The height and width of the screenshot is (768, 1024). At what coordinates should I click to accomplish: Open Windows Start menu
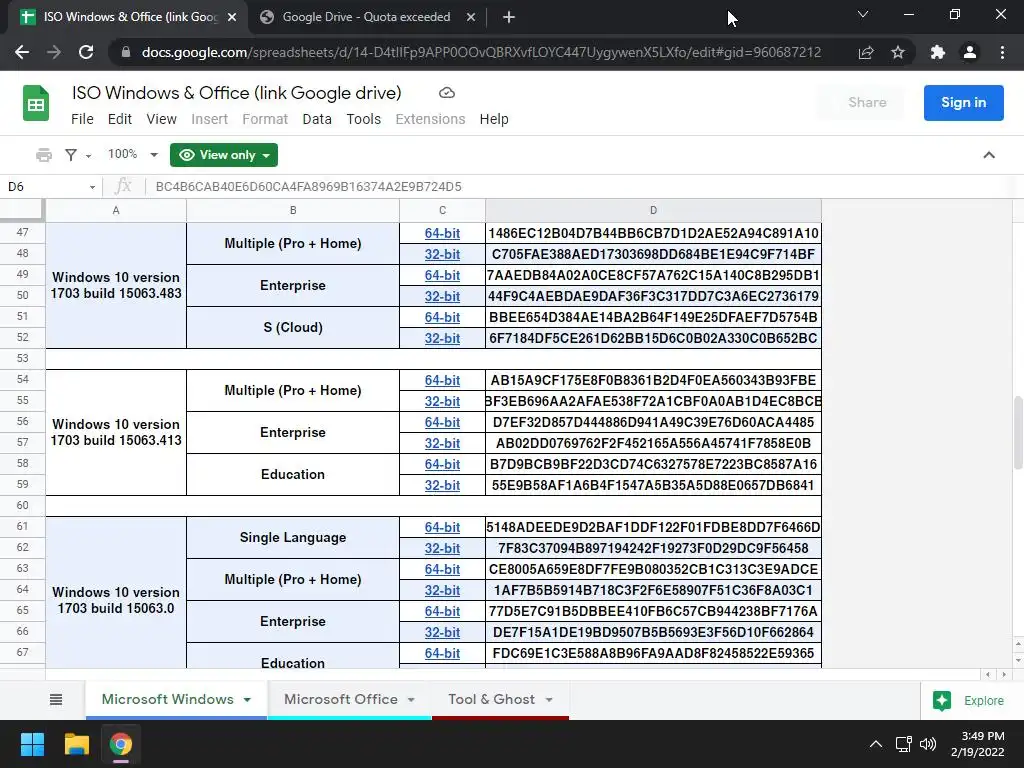click(32, 744)
